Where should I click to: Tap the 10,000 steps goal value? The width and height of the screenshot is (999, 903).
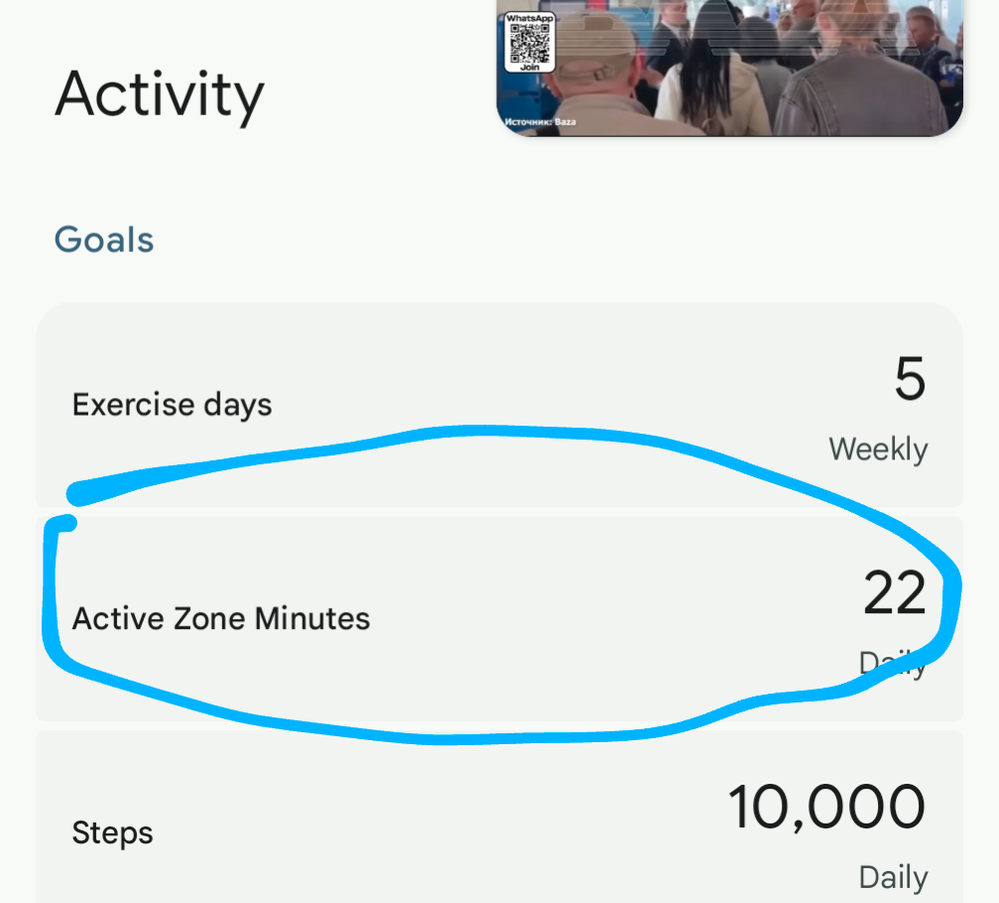tap(826, 807)
